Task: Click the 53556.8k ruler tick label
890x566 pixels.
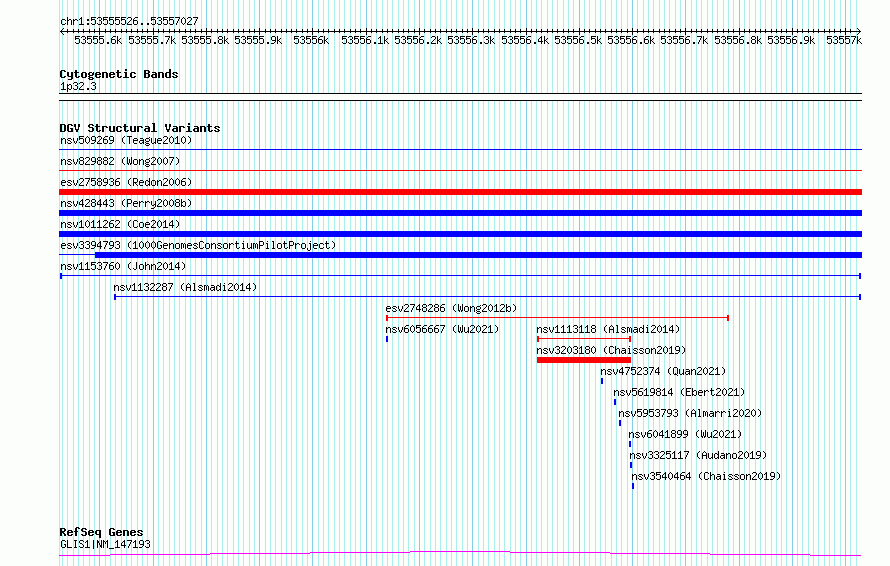Action: click(x=738, y=40)
